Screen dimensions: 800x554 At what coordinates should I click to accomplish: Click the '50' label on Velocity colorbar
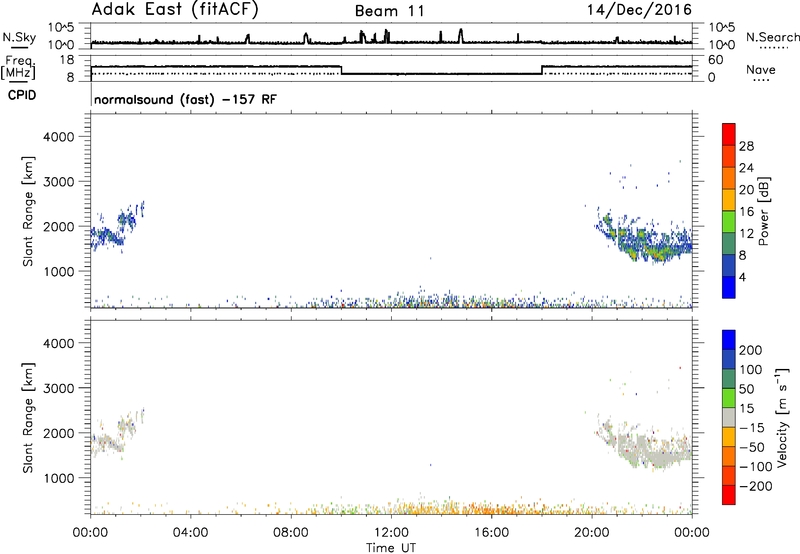click(746, 389)
